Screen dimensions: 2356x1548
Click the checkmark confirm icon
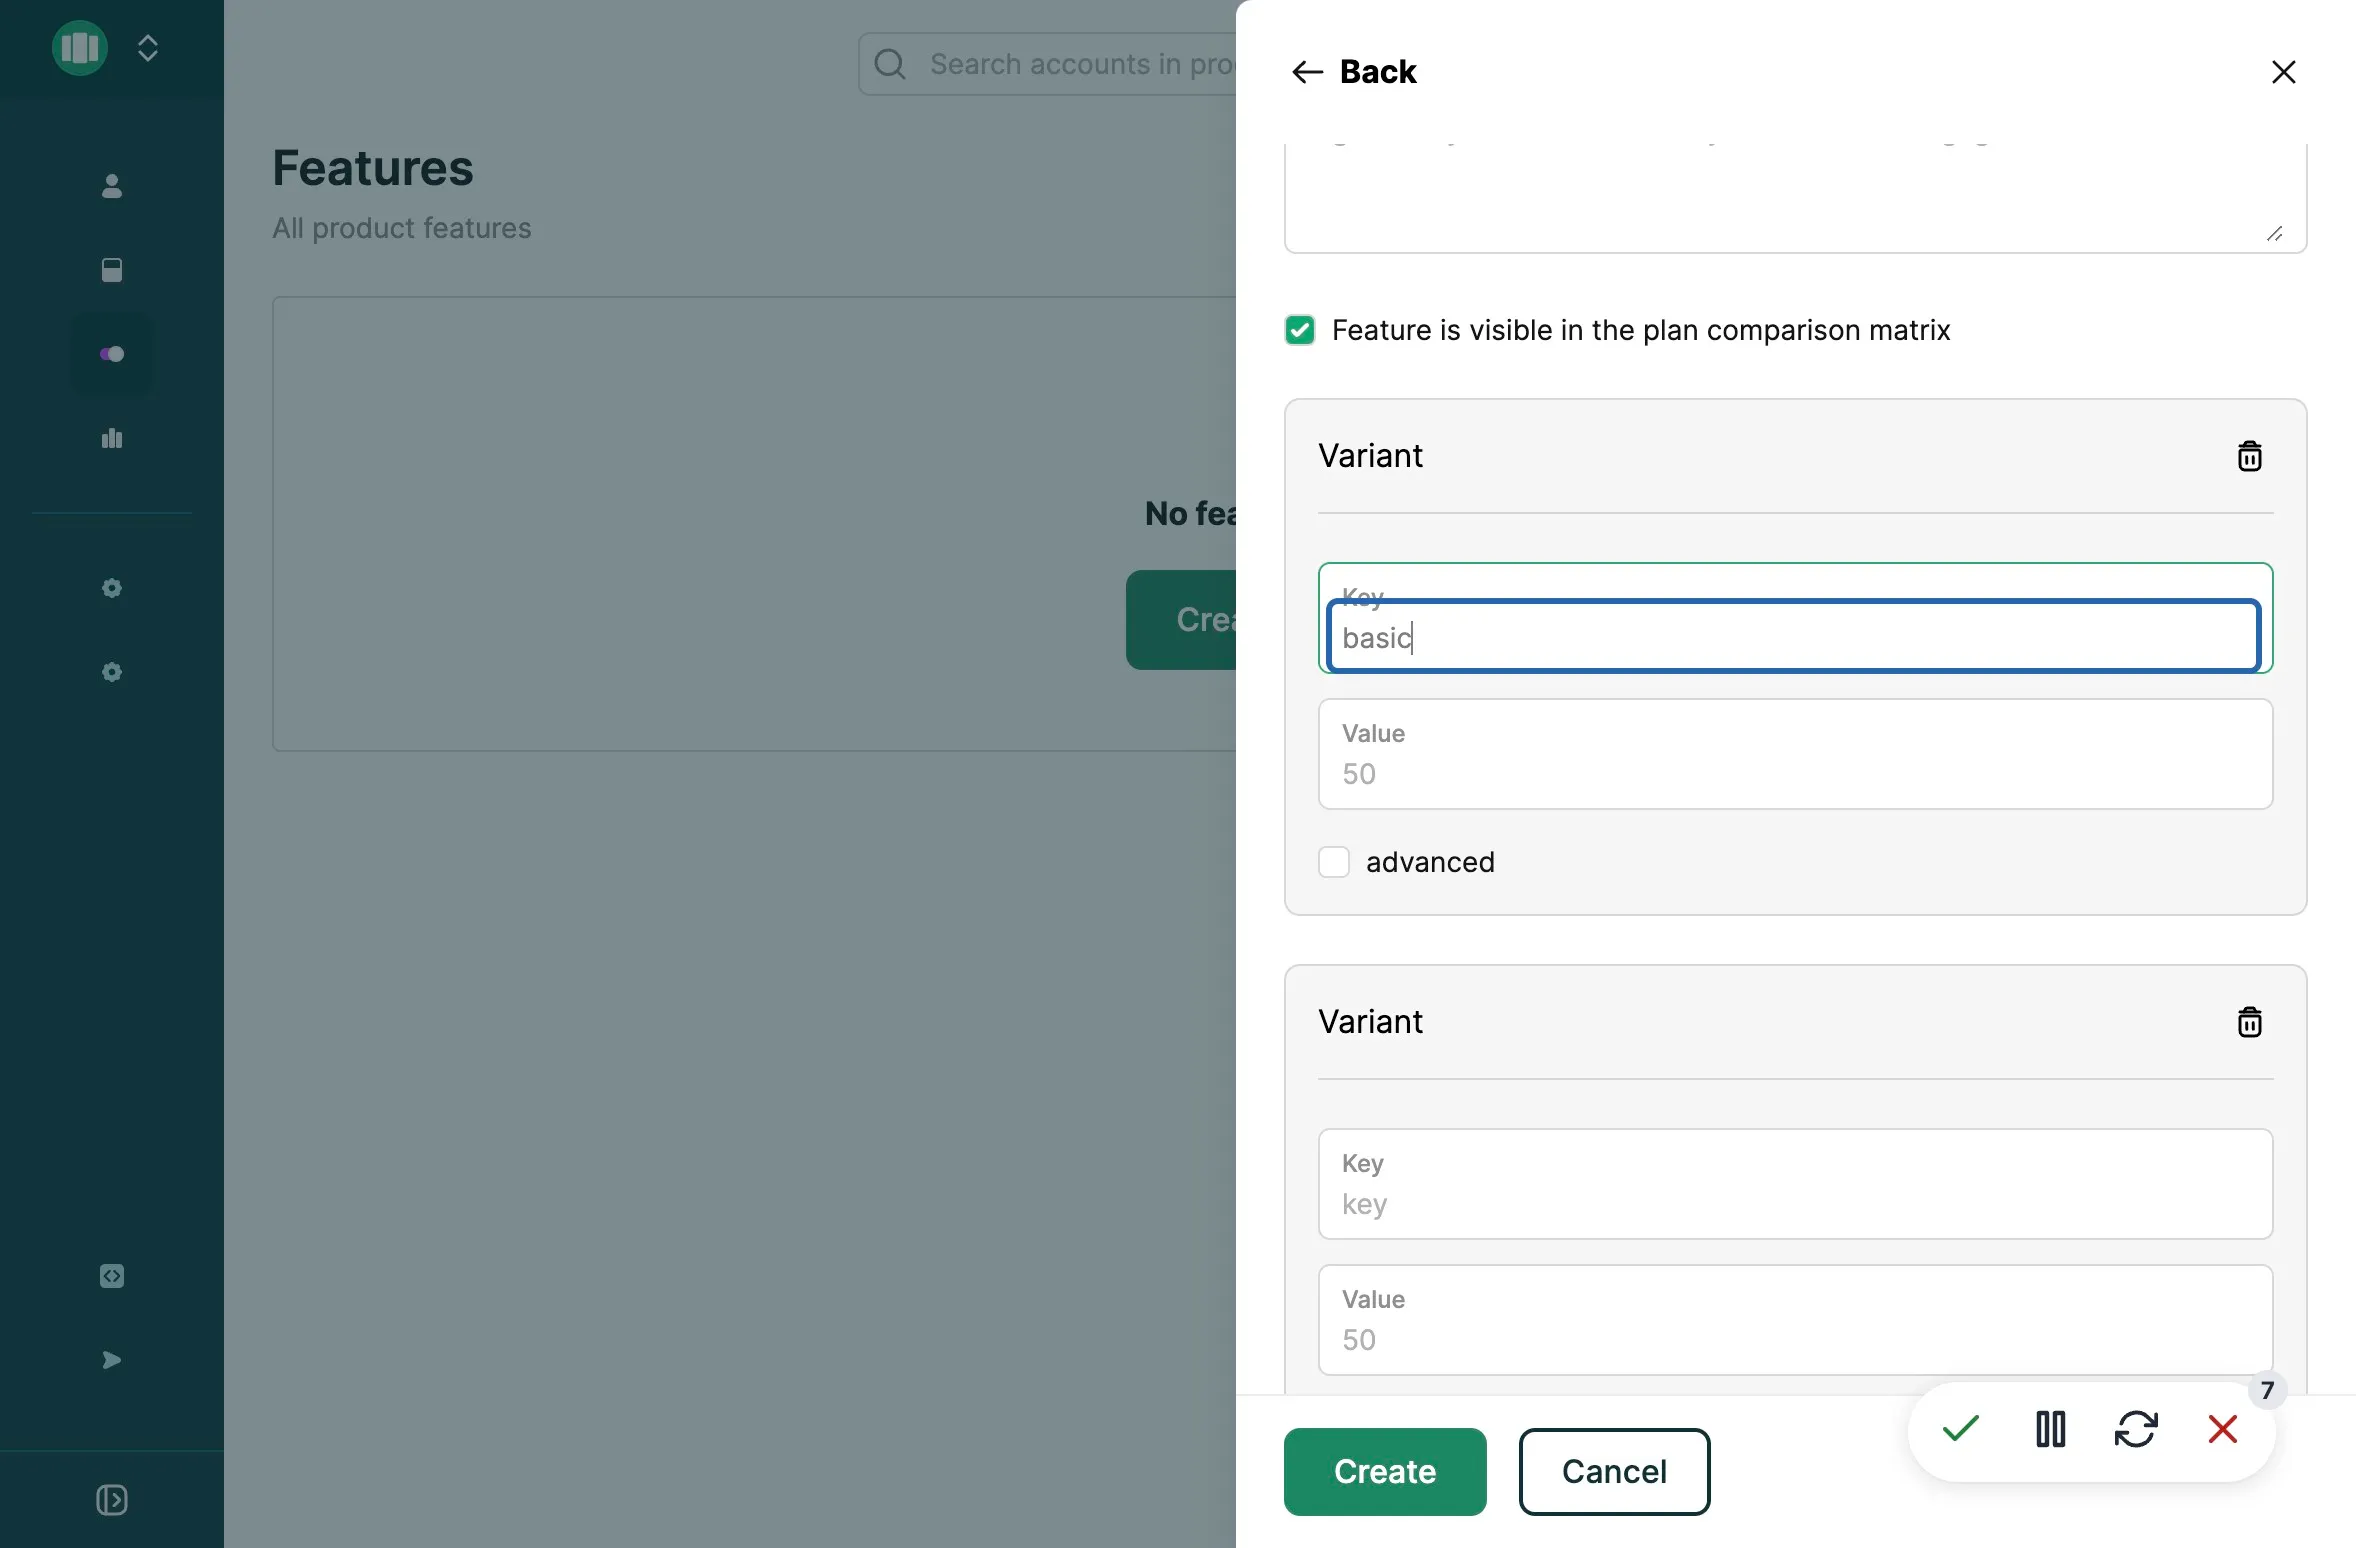(x=1959, y=1431)
